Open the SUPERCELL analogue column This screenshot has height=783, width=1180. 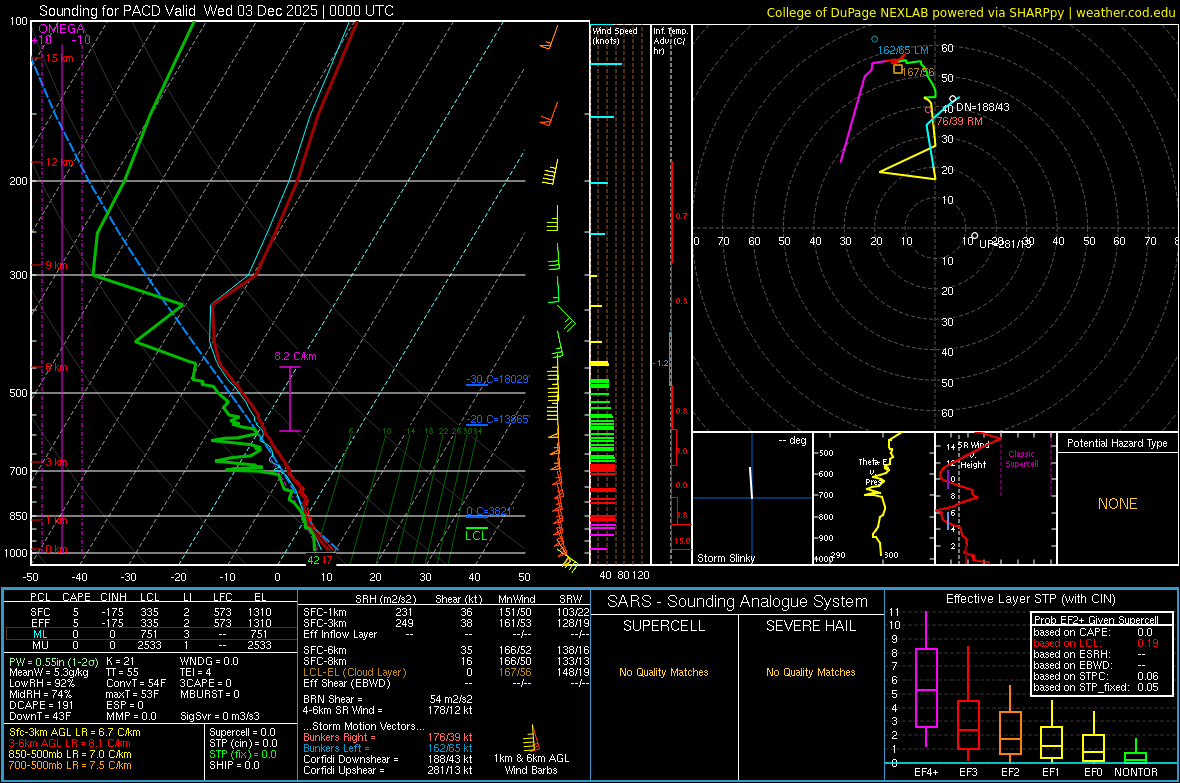[x=664, y=626]
